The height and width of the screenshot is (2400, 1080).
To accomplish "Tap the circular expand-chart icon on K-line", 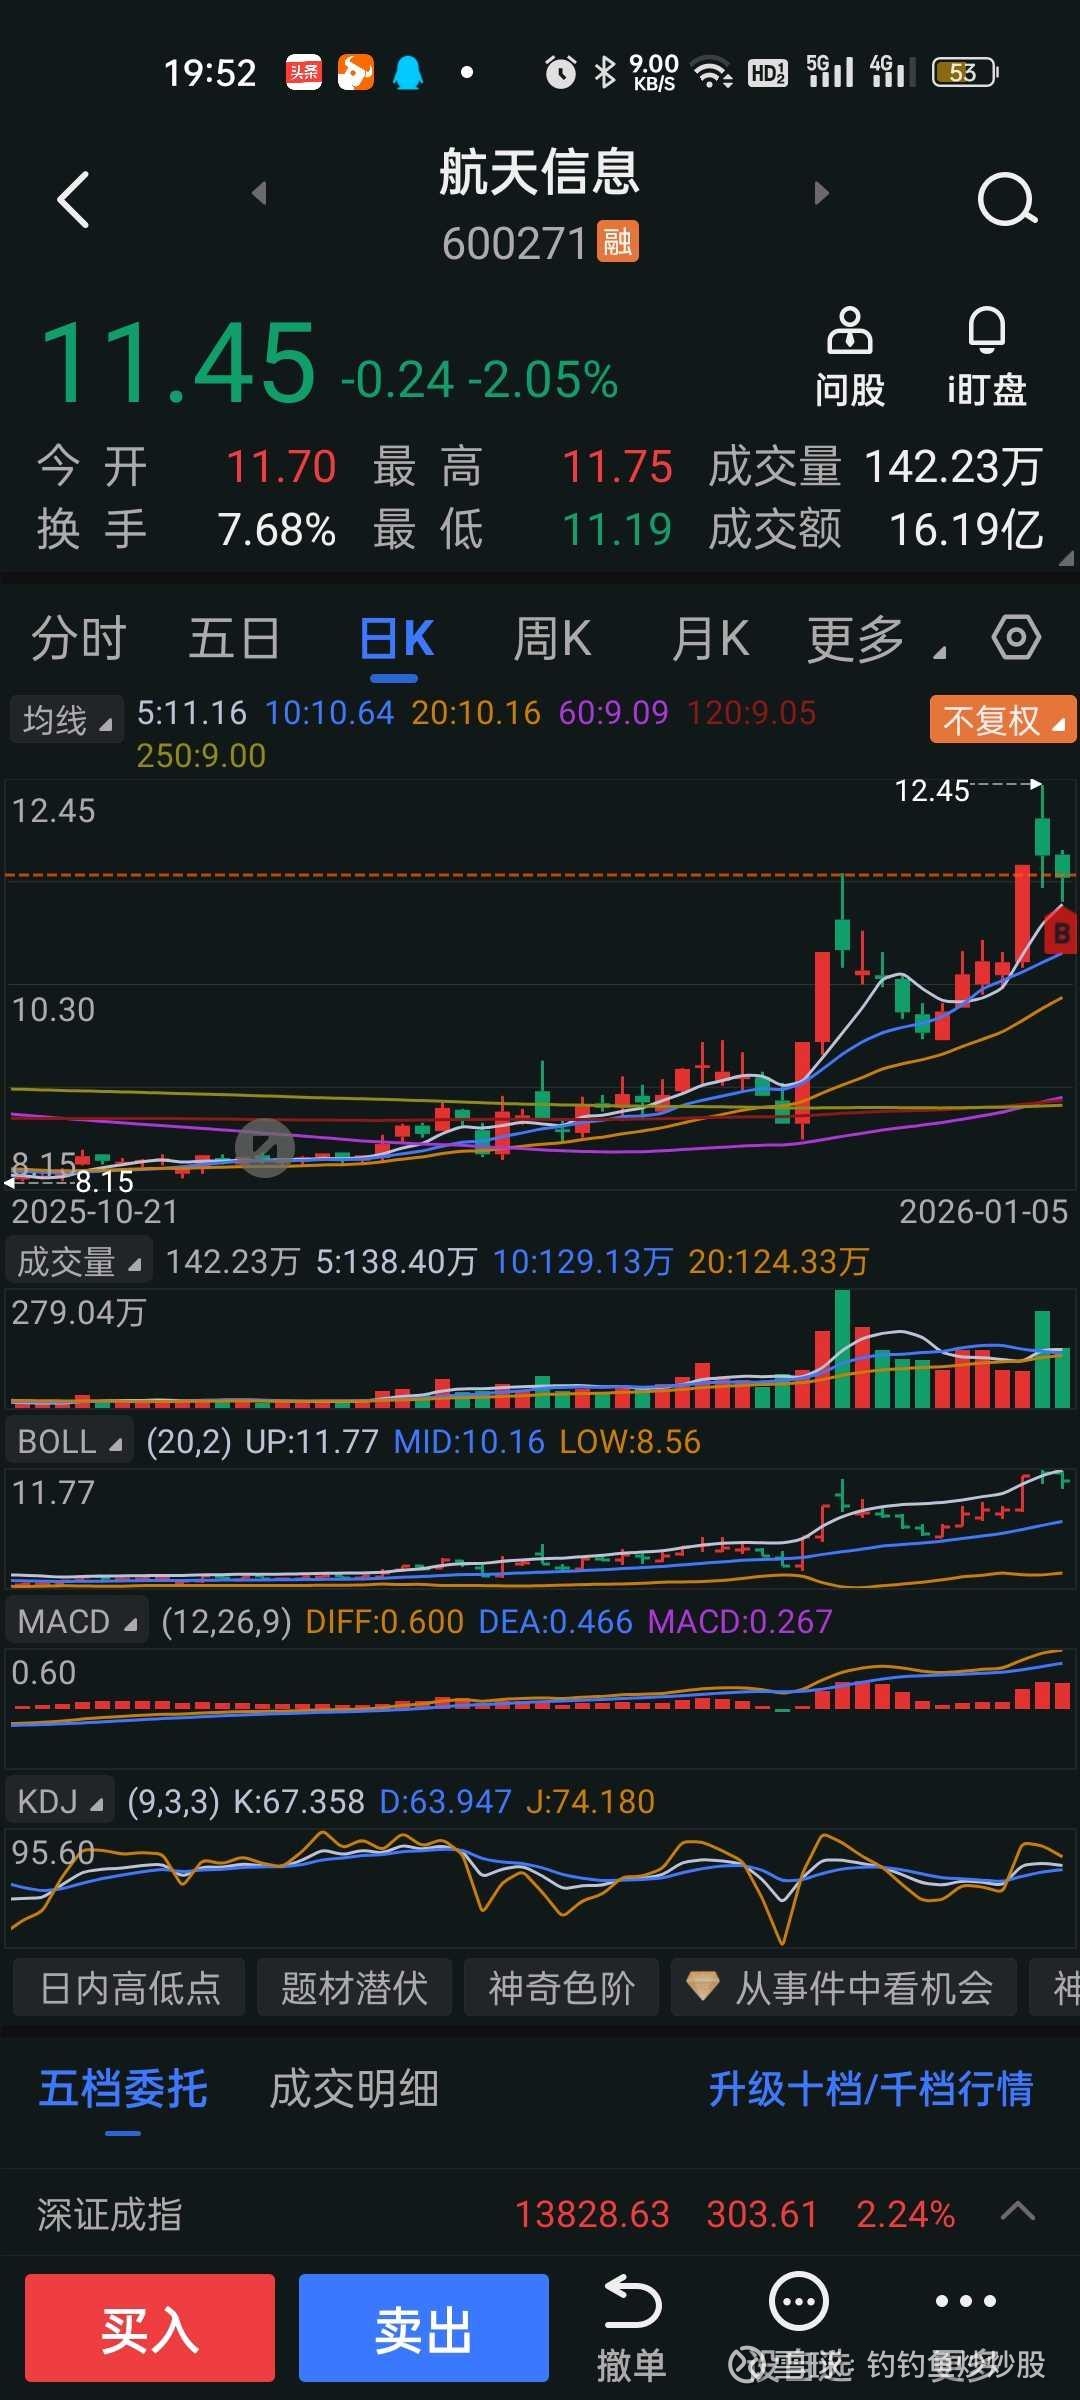I will pyautogui.click(x=265, y=1148).
